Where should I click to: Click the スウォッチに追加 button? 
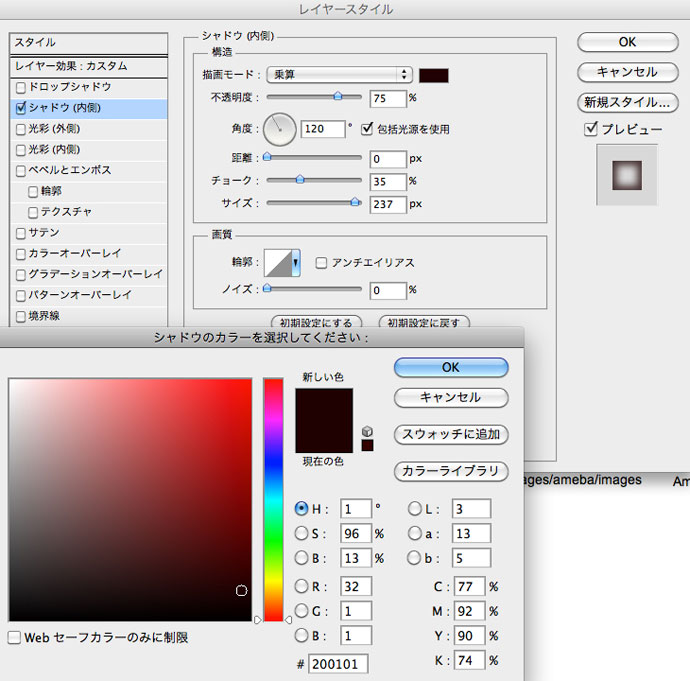coord(451,435)
